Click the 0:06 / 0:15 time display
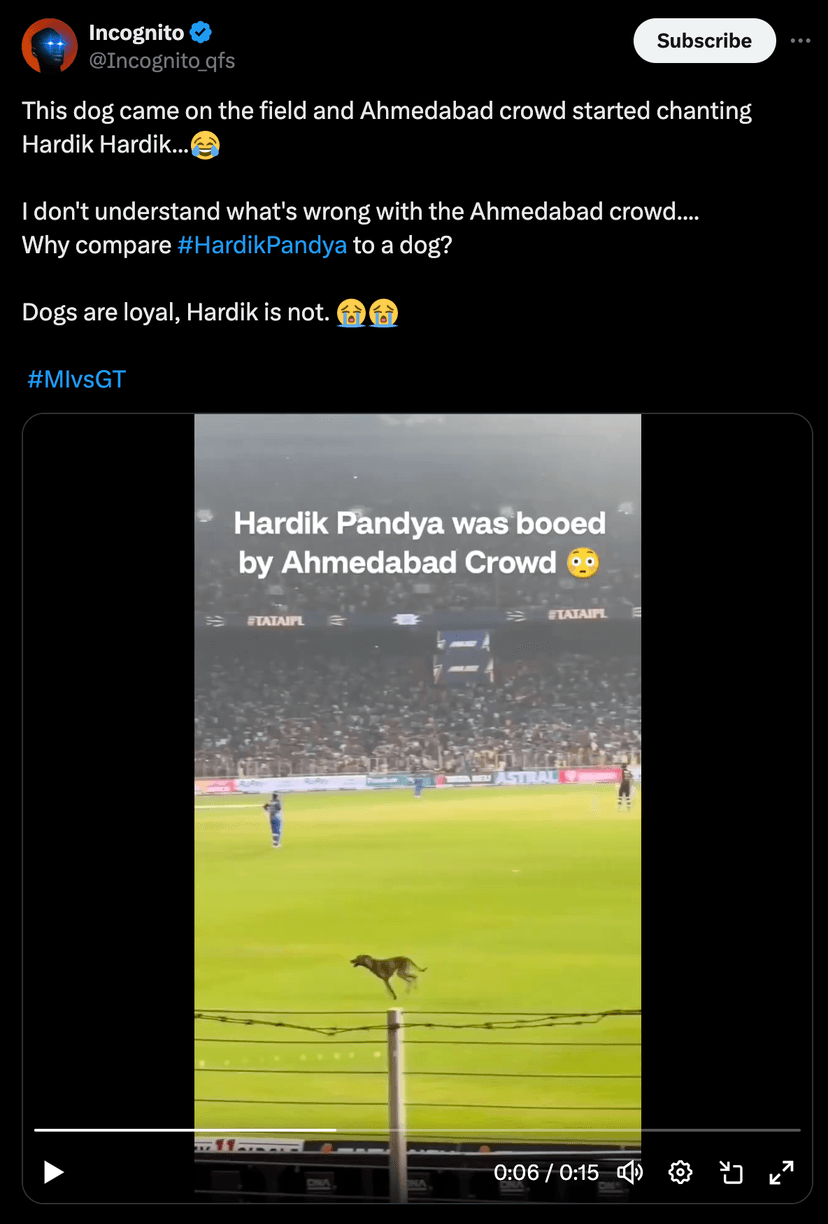 (546, 1172)
